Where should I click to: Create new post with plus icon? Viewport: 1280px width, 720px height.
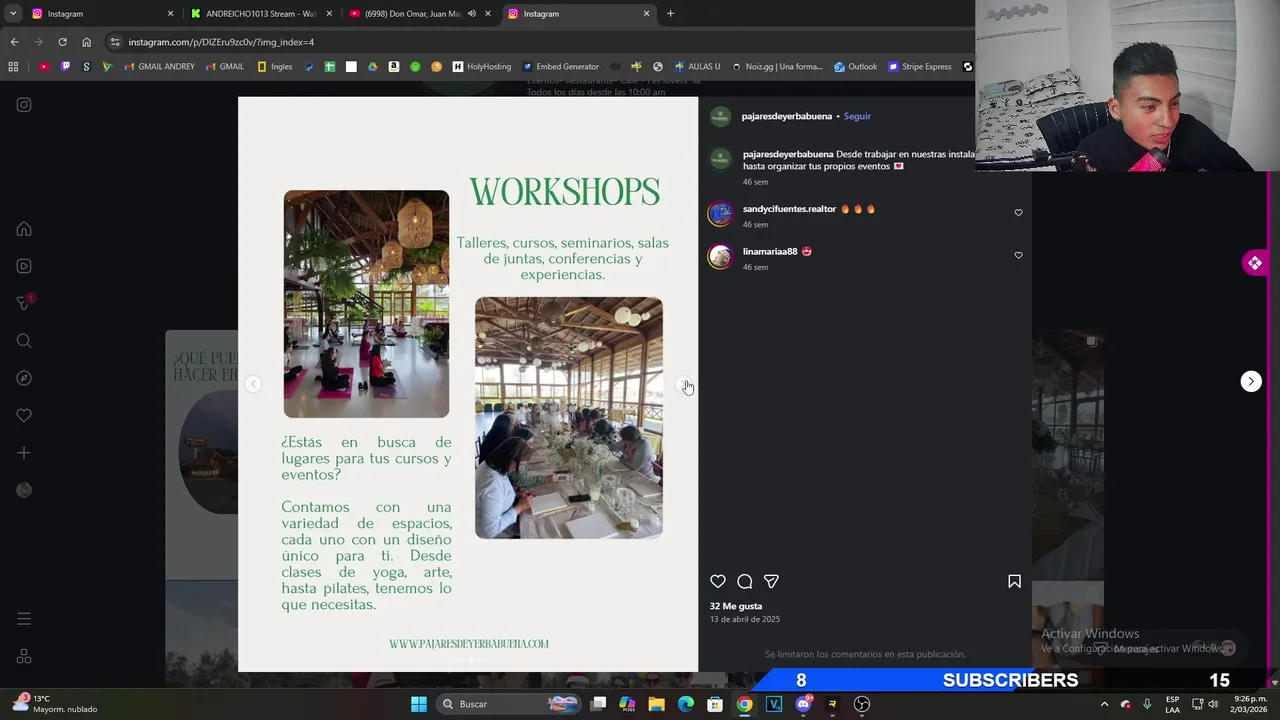pyautogui.click(x=24, y=453)
